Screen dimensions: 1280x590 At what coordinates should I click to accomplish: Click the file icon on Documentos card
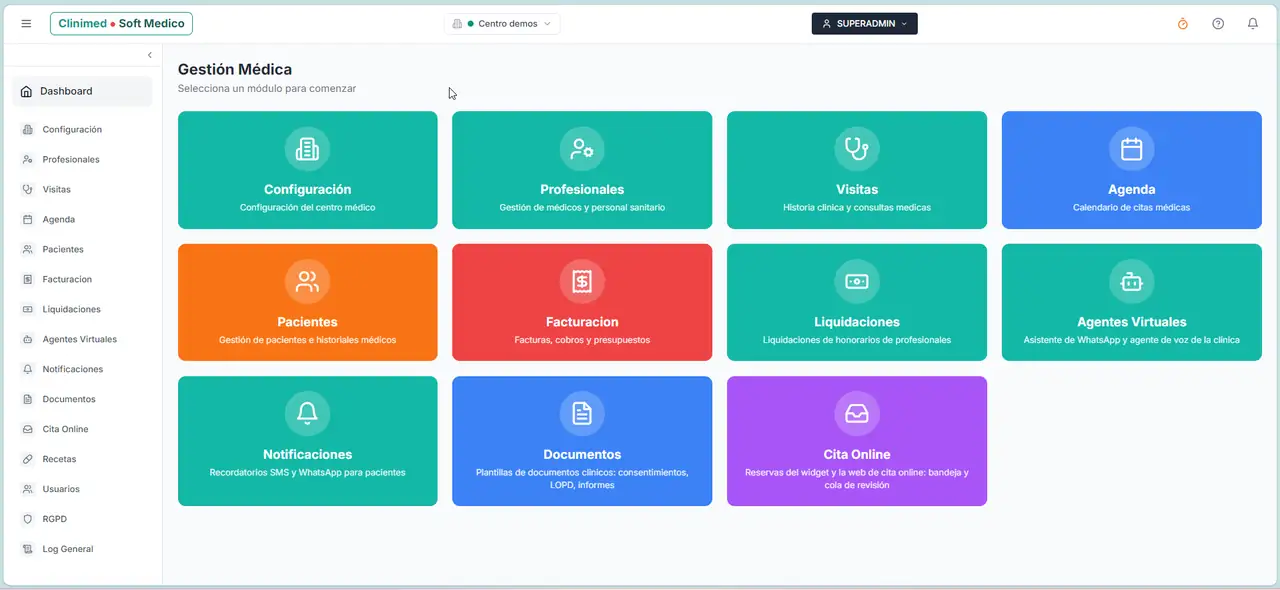pos(582,413)
